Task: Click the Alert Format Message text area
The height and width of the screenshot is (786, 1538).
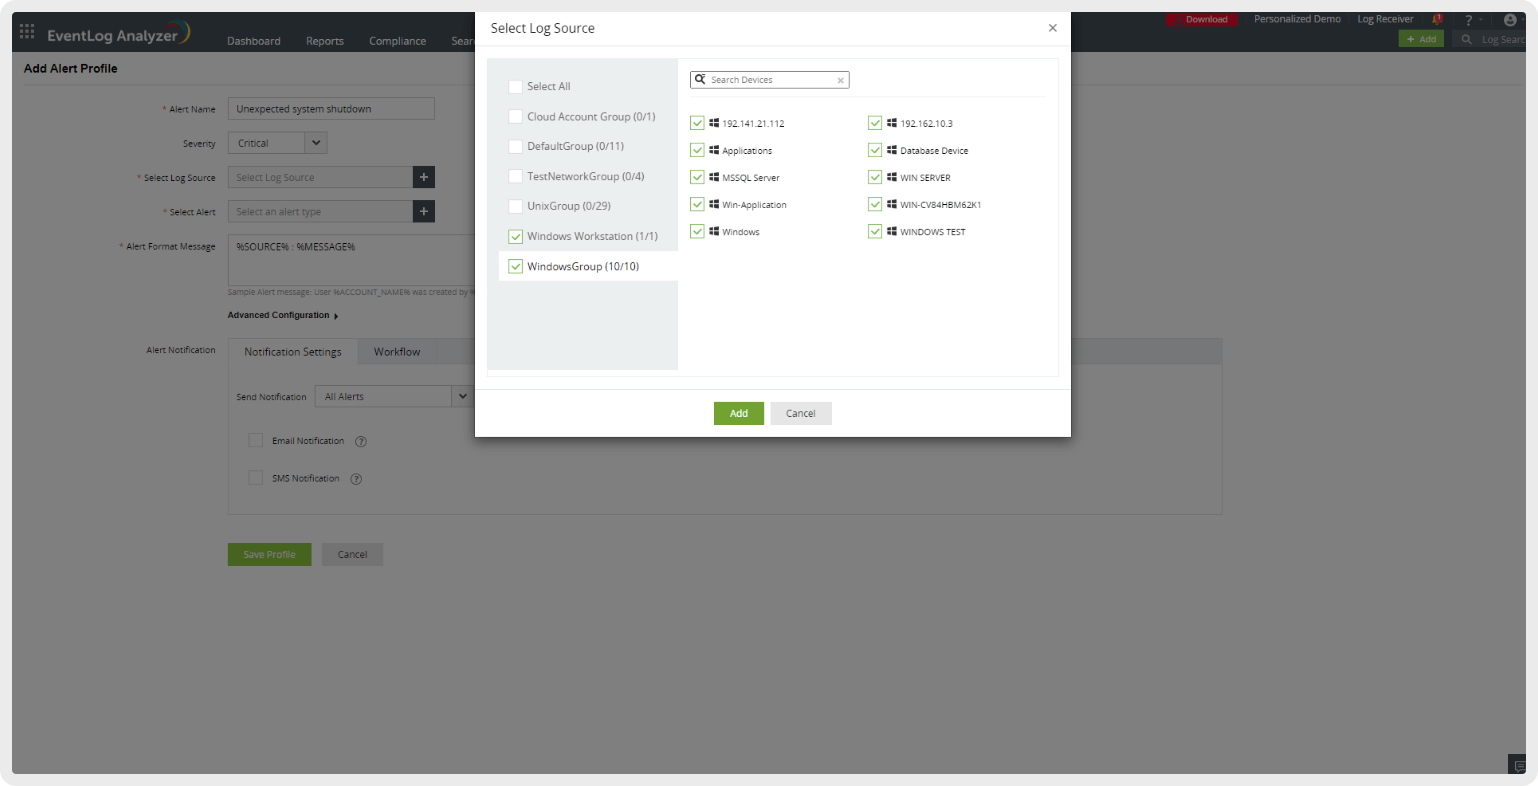Action: click(351, 260)
